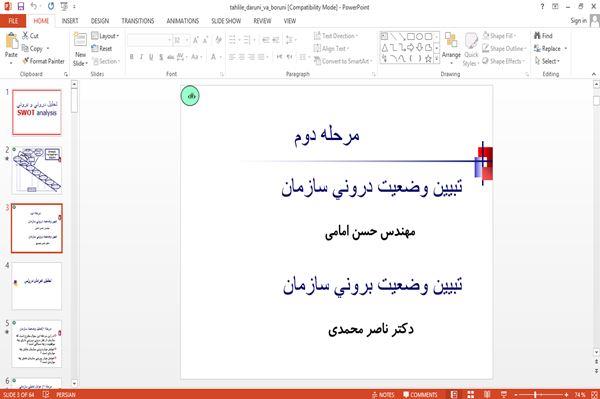This screenshot has height=399, width=600.
Task: Switch to the VIEW tab
Action: pos(290,21)
